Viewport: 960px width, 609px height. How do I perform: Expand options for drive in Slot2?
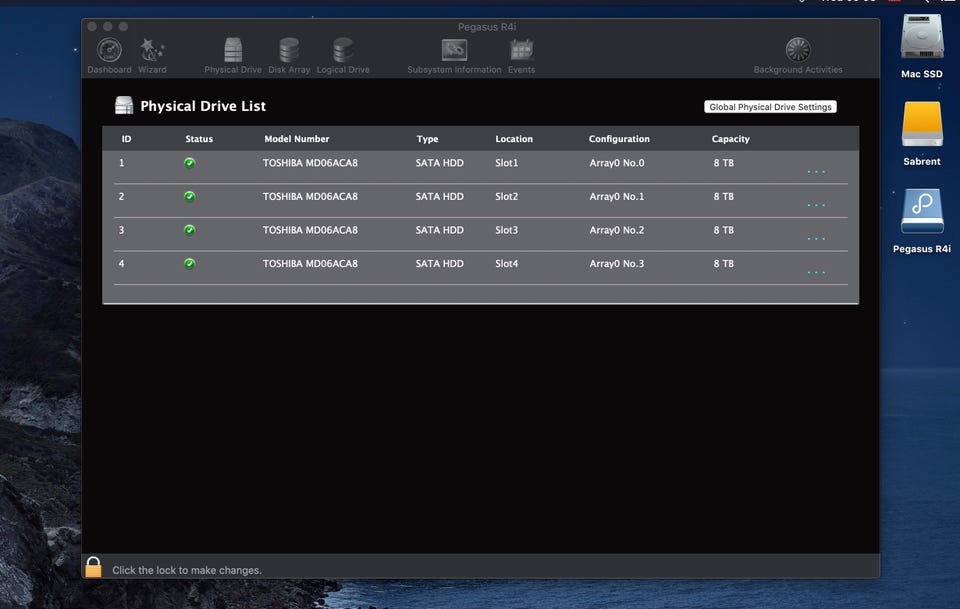click(816, 205)
